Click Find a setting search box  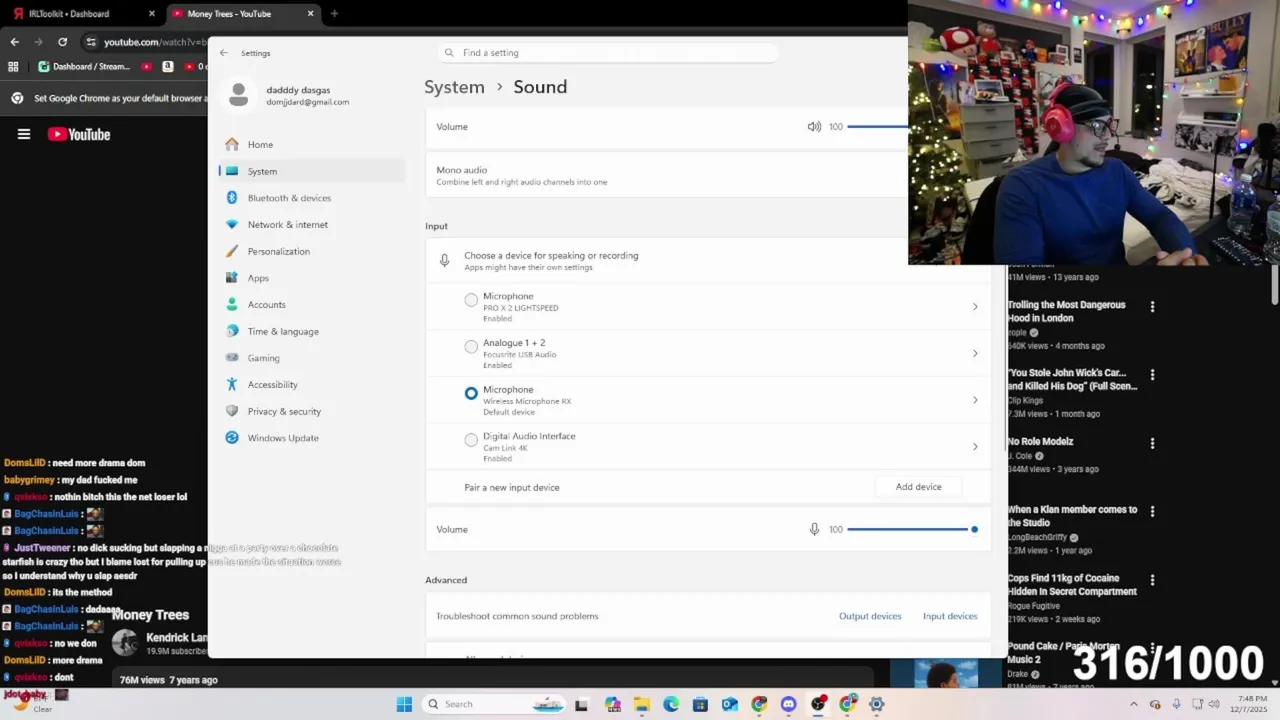(608, 53)
